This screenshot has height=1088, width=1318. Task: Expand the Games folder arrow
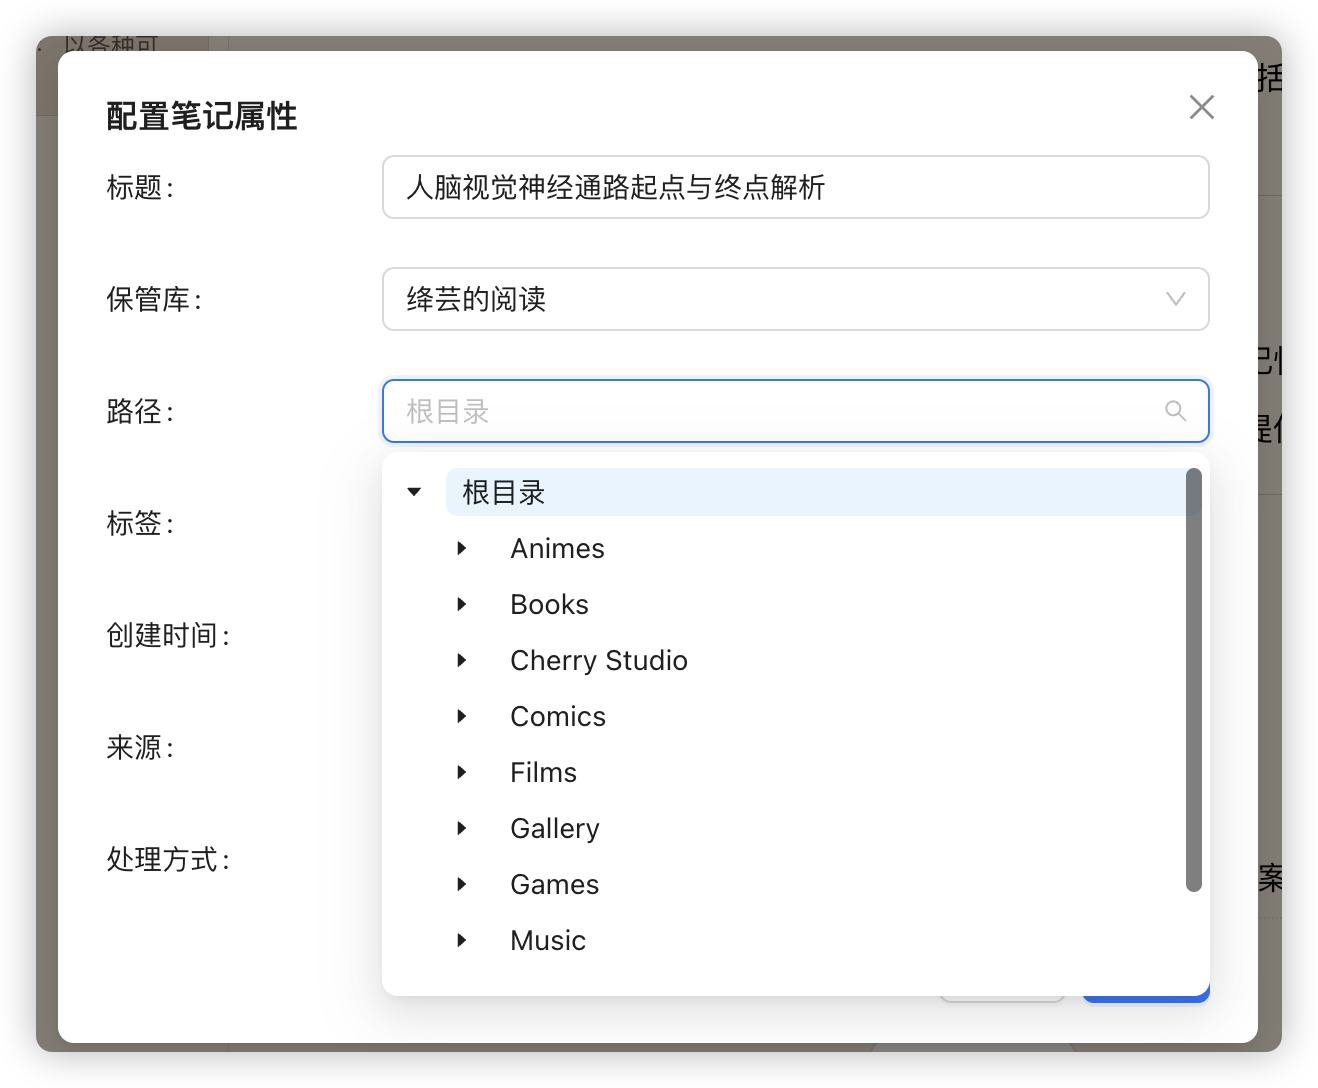point(462,884)
